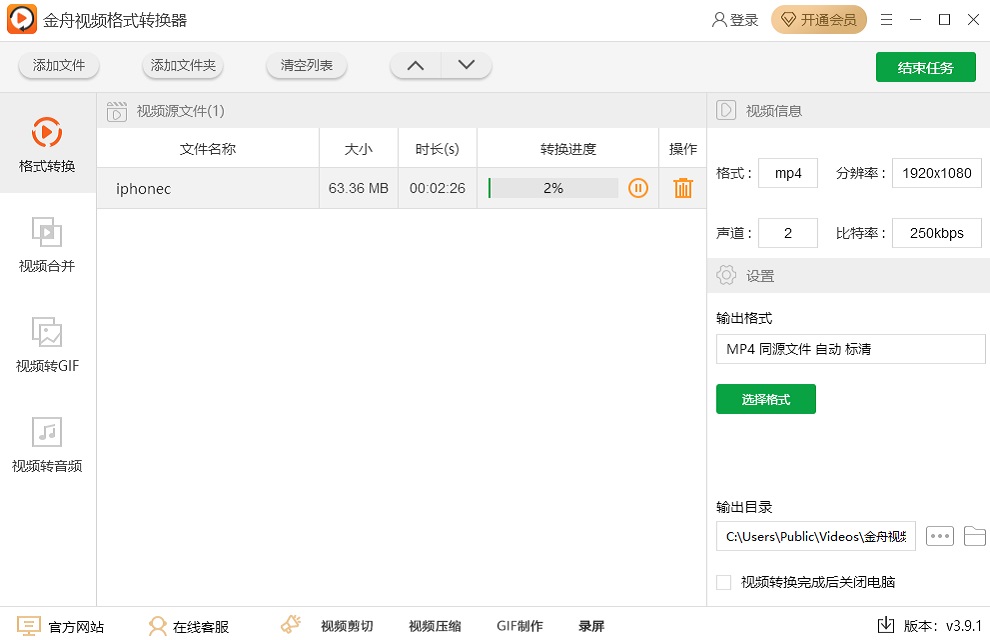Screen dimensions: 990x640
Task: Open 视频转音频 conversion
Action: point(47,443)
